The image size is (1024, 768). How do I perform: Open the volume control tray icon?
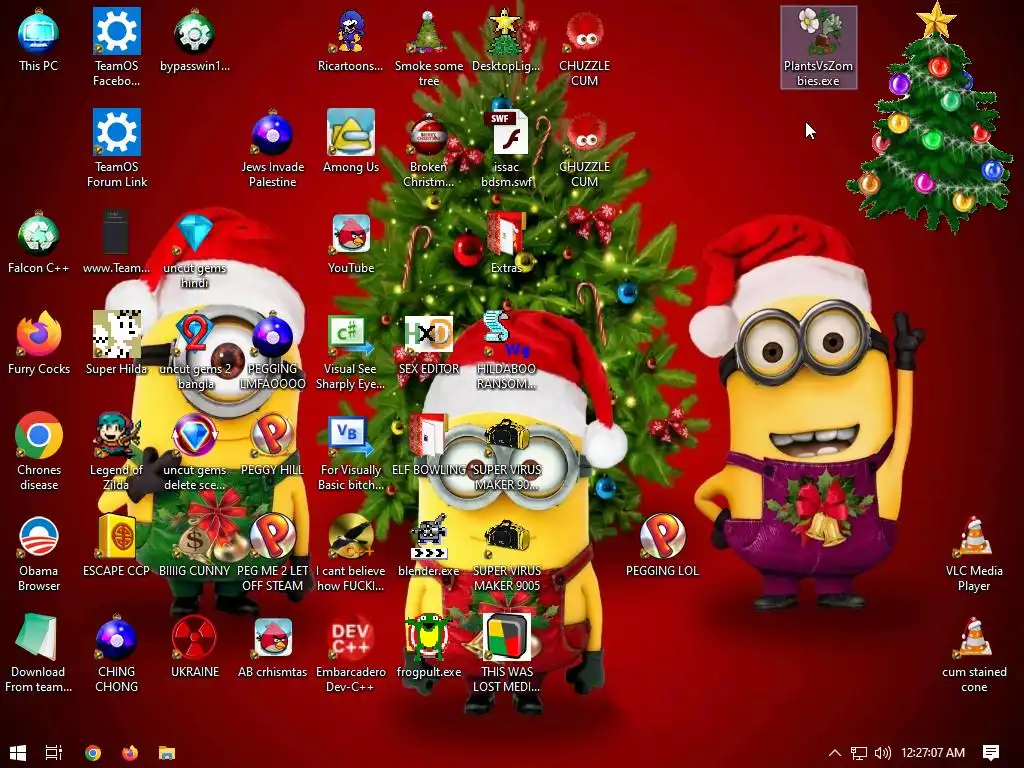pyautogui.click(x=882, y=753)
